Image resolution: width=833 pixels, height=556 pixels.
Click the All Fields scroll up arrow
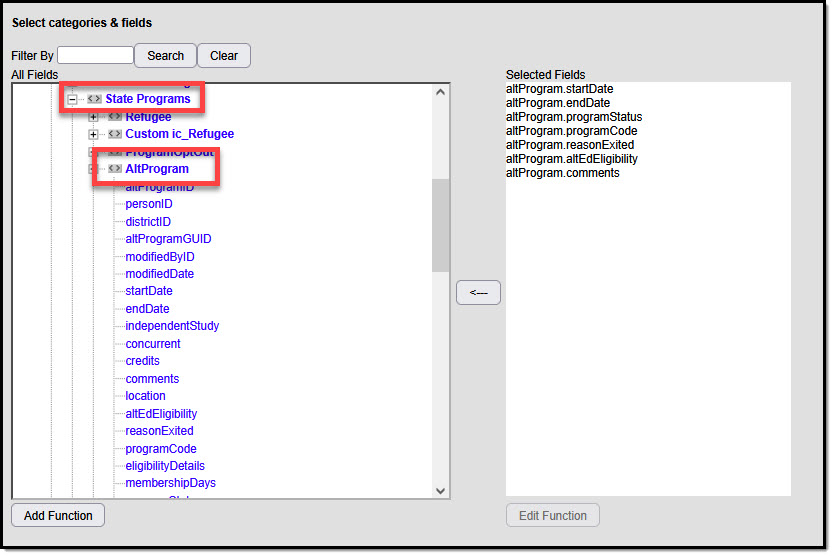[x=440, y=92]
